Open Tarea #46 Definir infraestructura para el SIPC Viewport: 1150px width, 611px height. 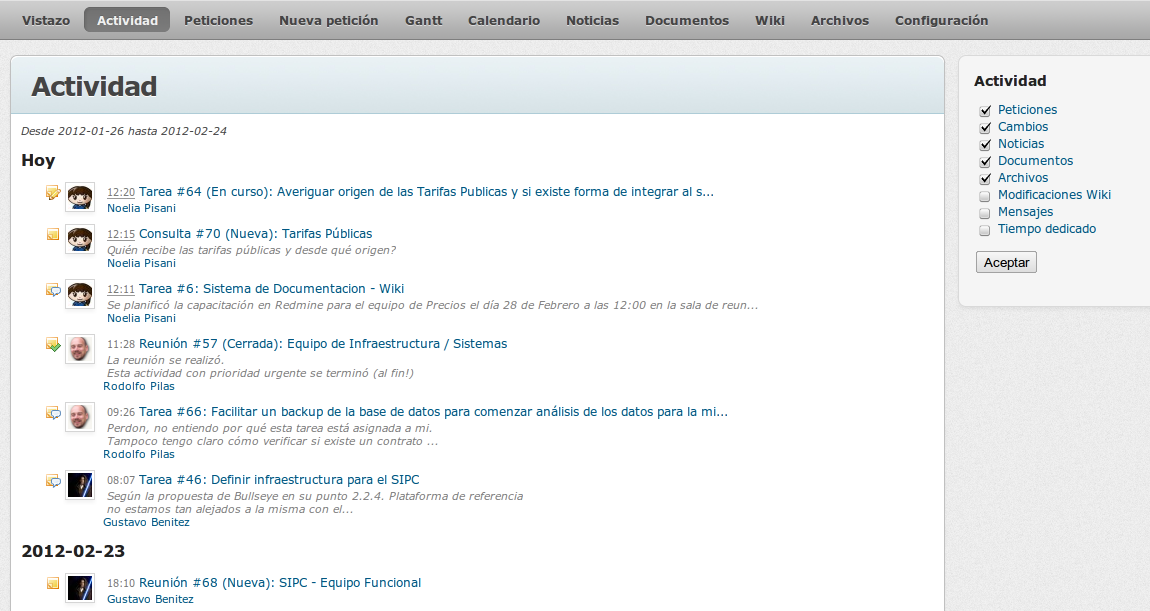tap(279, 480)
